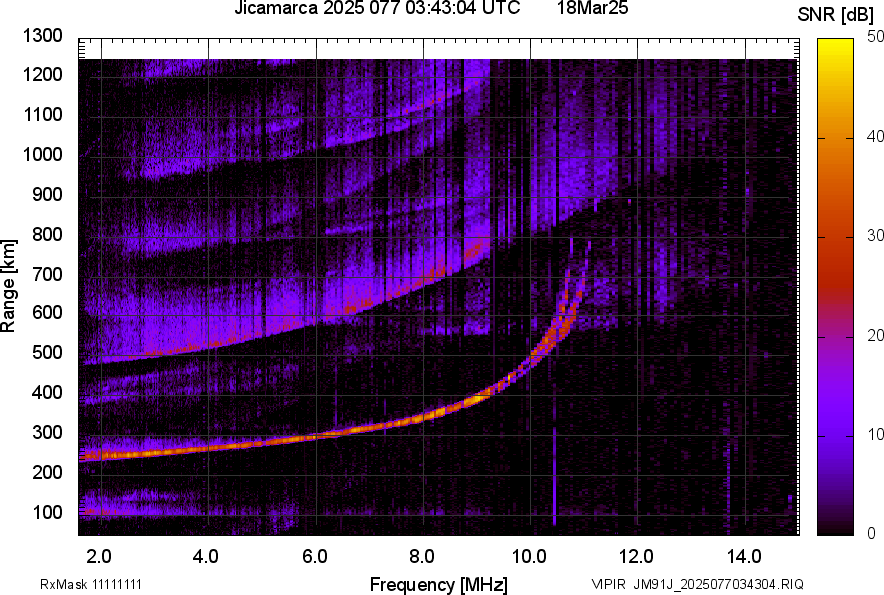Screen dimensions: 884x595
Task: Click the range tick label '1100'
Action: (x=42, y=114)
